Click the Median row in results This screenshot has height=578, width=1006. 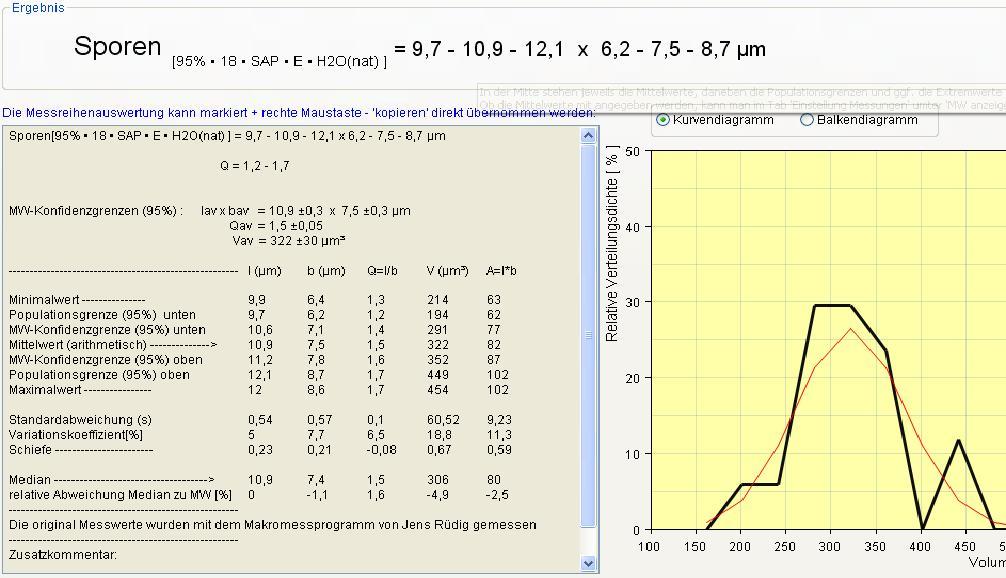tap(111, 480)
